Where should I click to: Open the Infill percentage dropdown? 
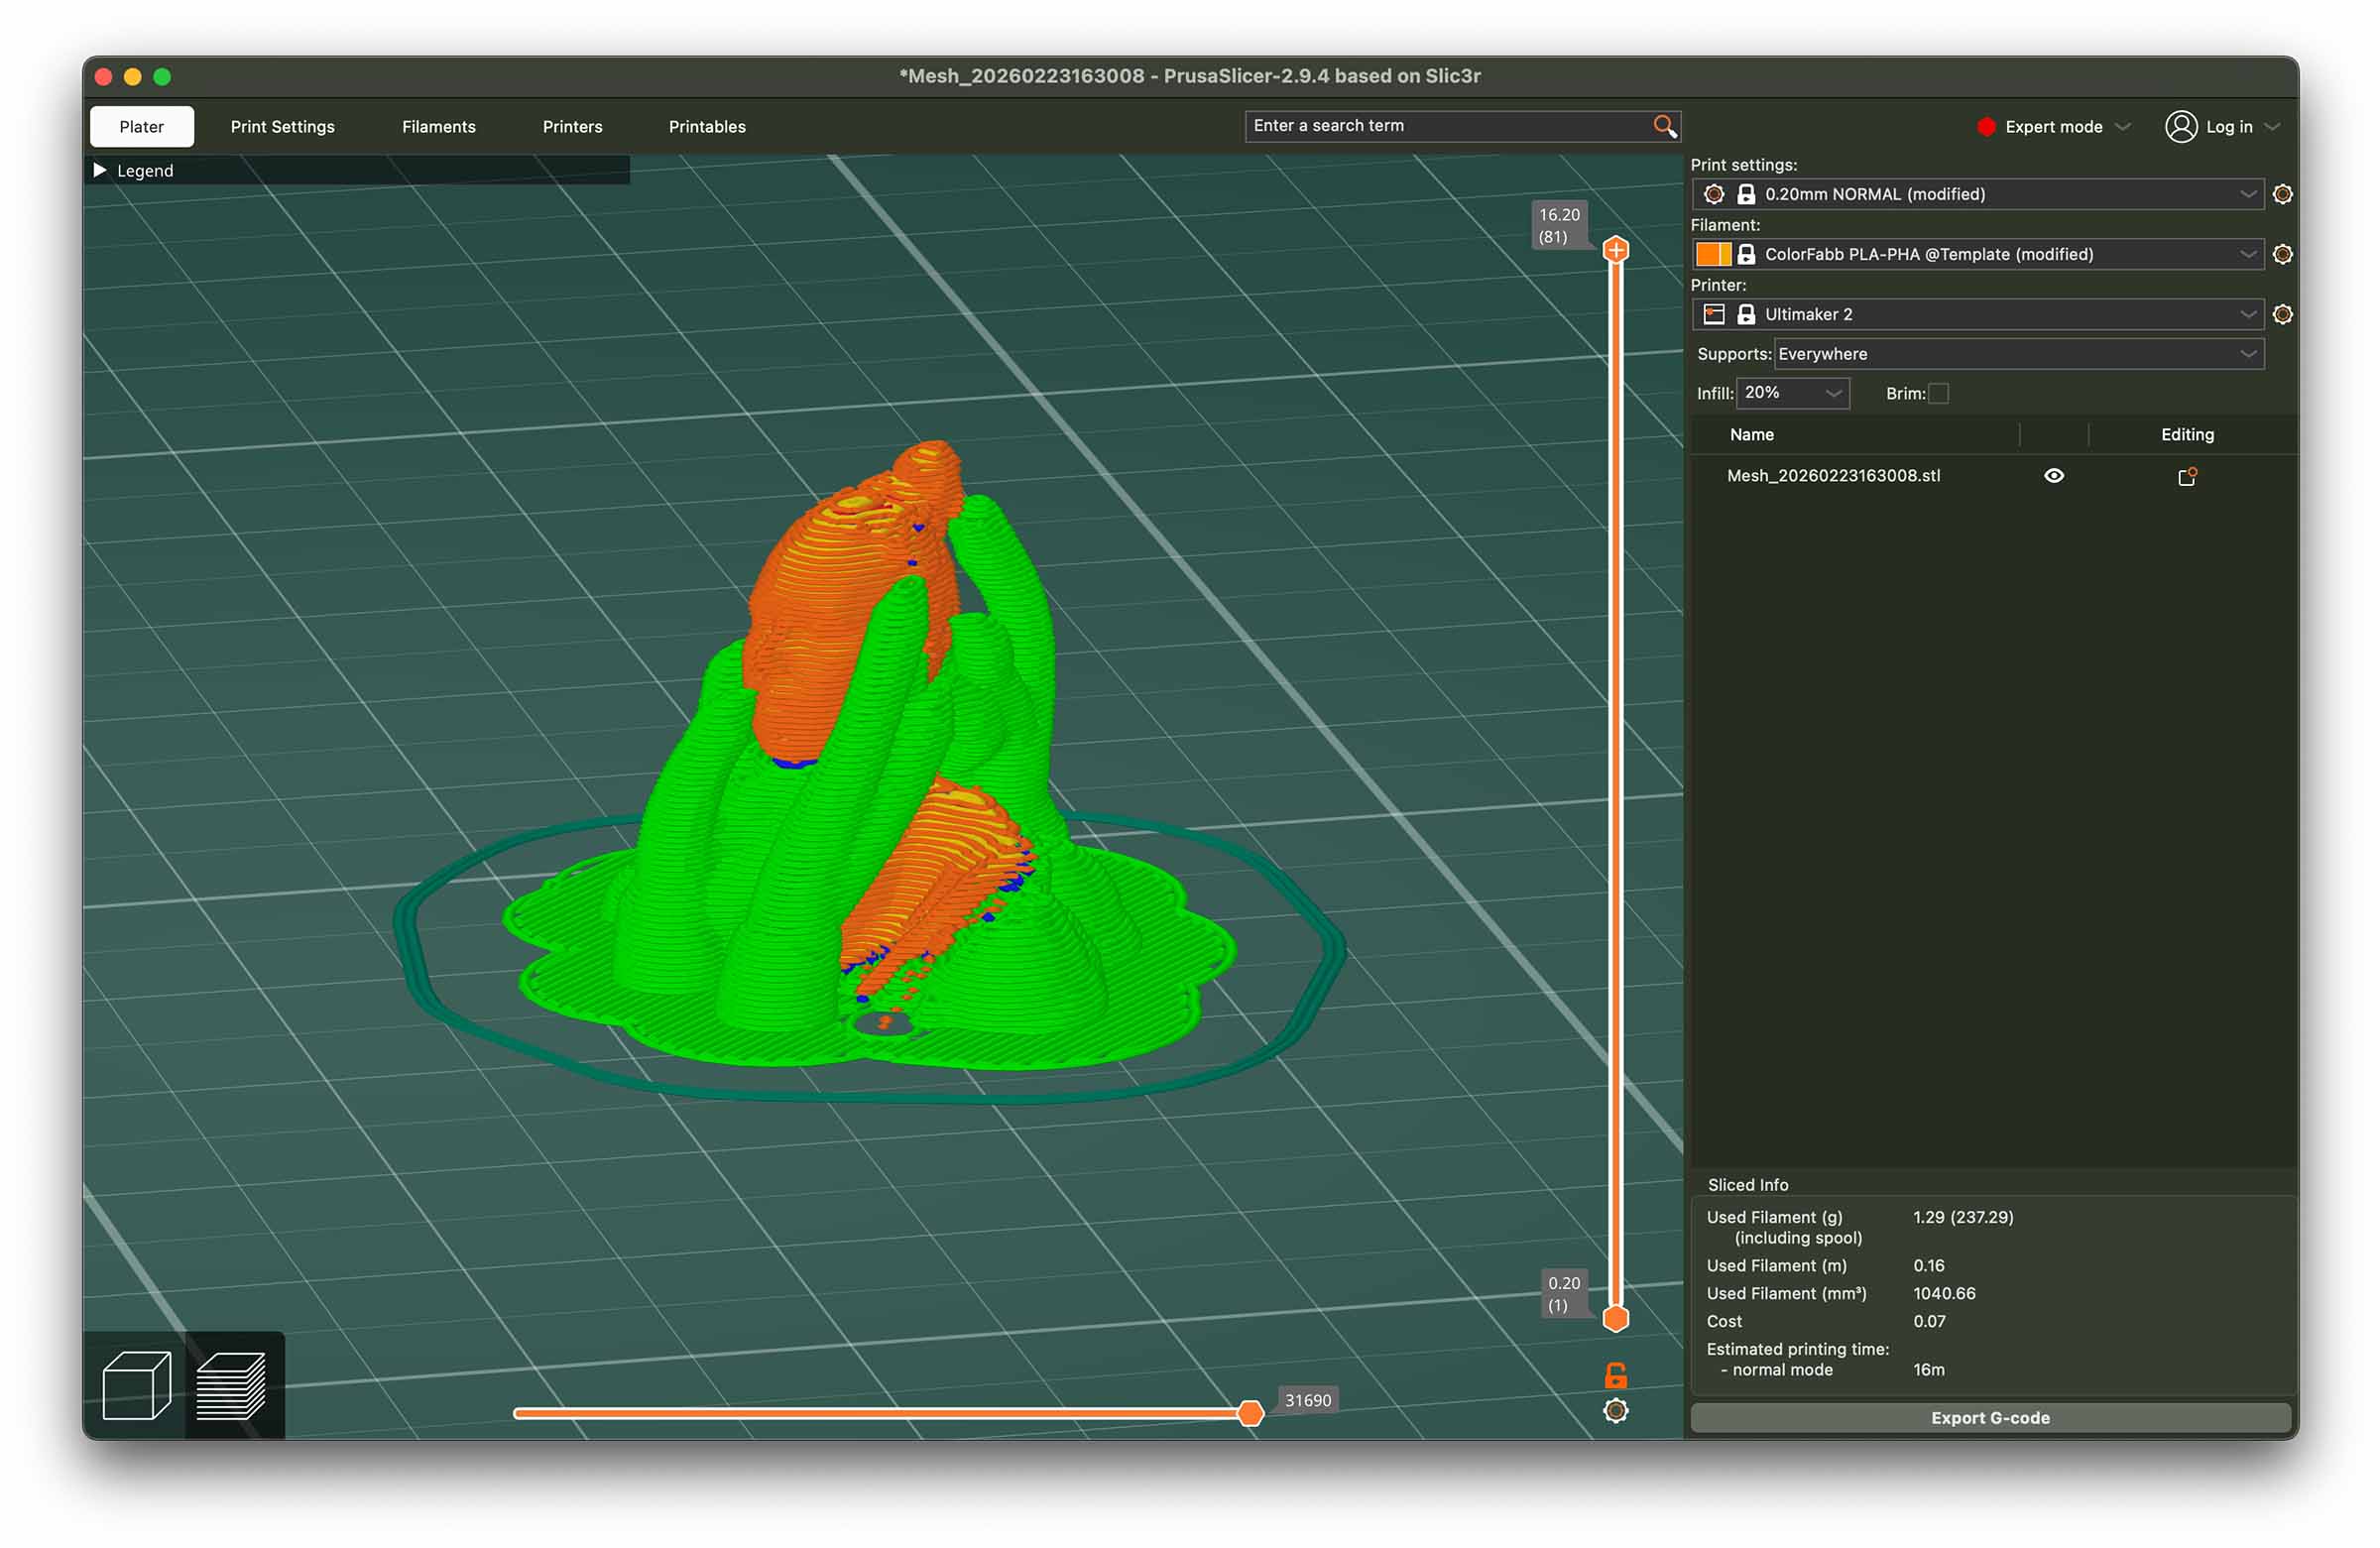pyautogui.click(x=1793, y=393)
